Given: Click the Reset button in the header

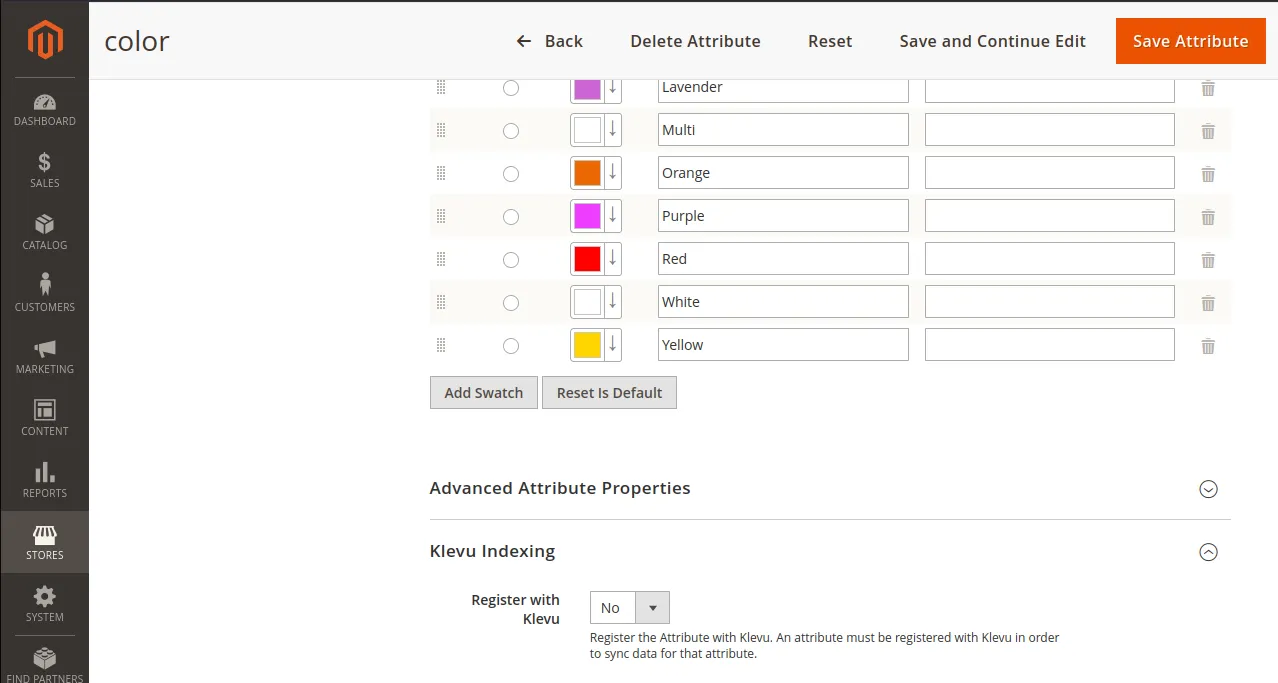Looking at the screenshot, I should coord(830,41).
